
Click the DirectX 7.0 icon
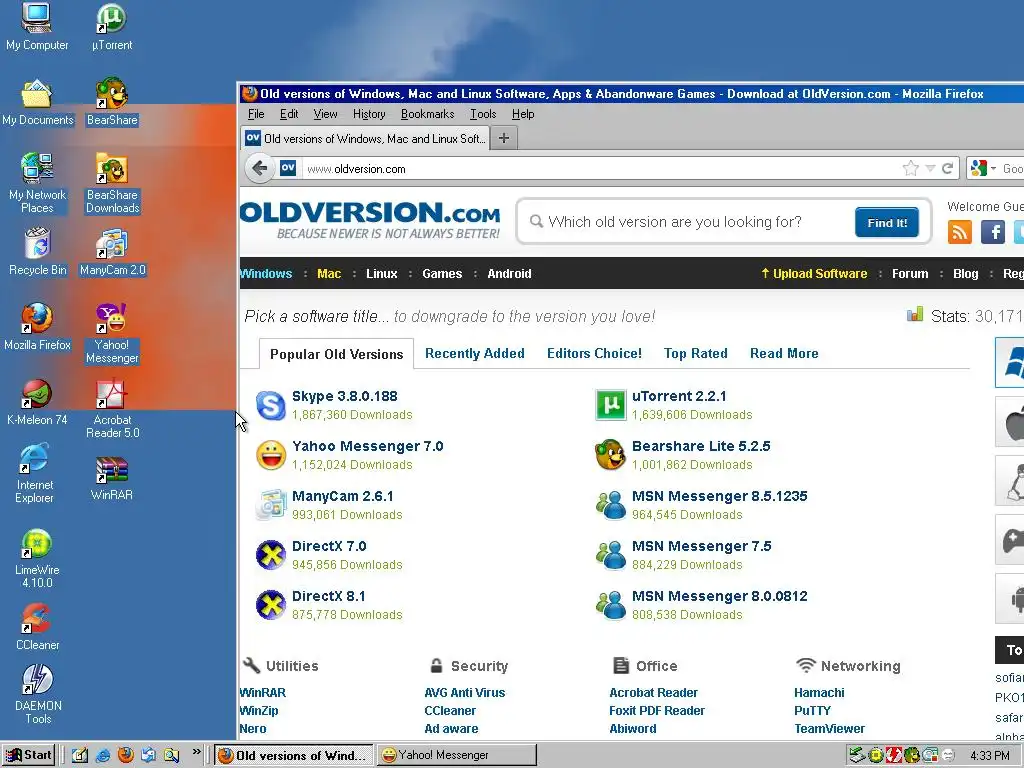[x=270, y=555]
